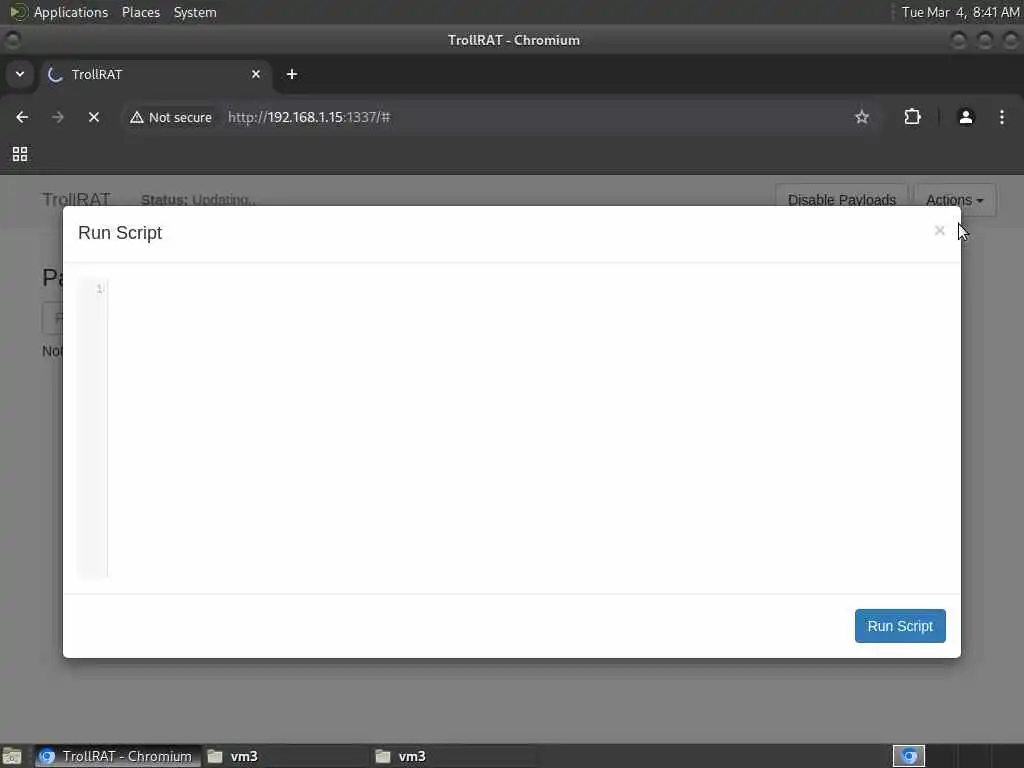Close the Run Script dialog with X
The width and height of the screenshot is (1024, 768).
(939, 231)
